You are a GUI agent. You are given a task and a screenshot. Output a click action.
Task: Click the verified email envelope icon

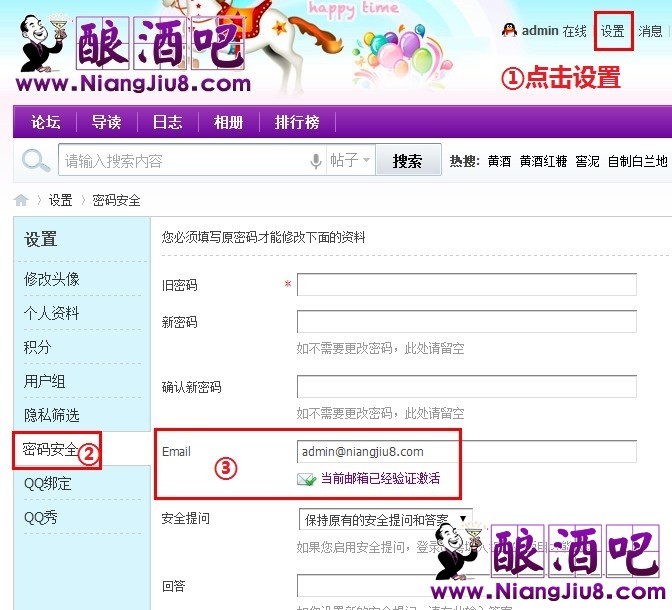[x=306, y=479]
